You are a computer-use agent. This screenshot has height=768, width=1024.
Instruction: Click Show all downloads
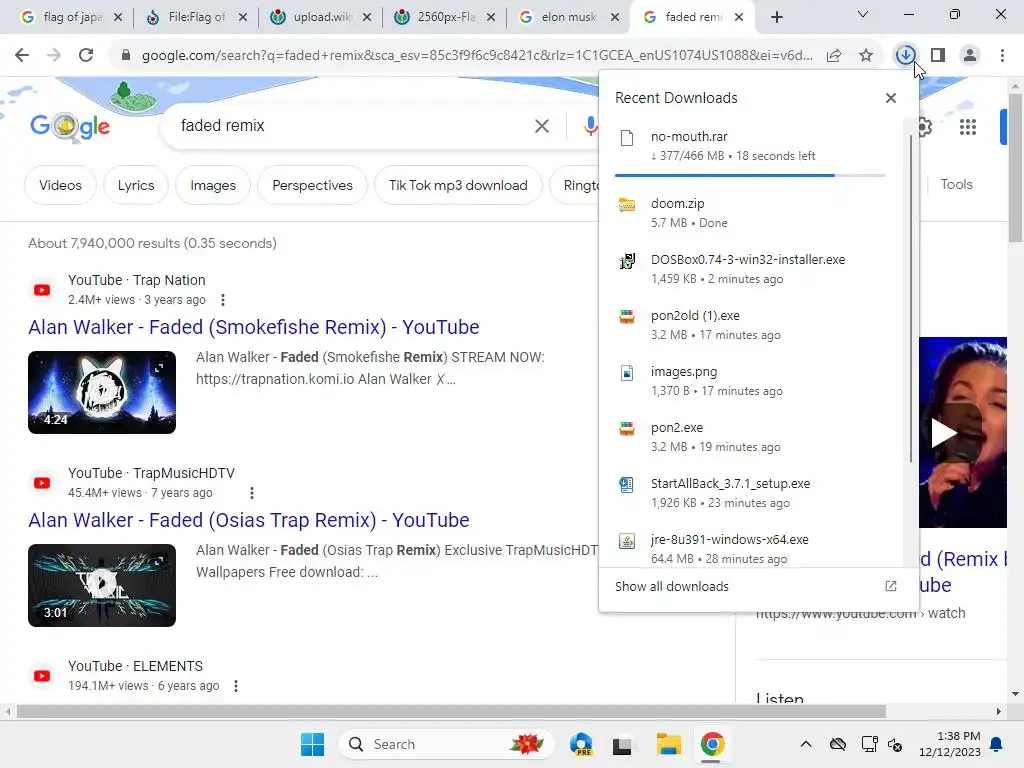(x=671, y=586)
